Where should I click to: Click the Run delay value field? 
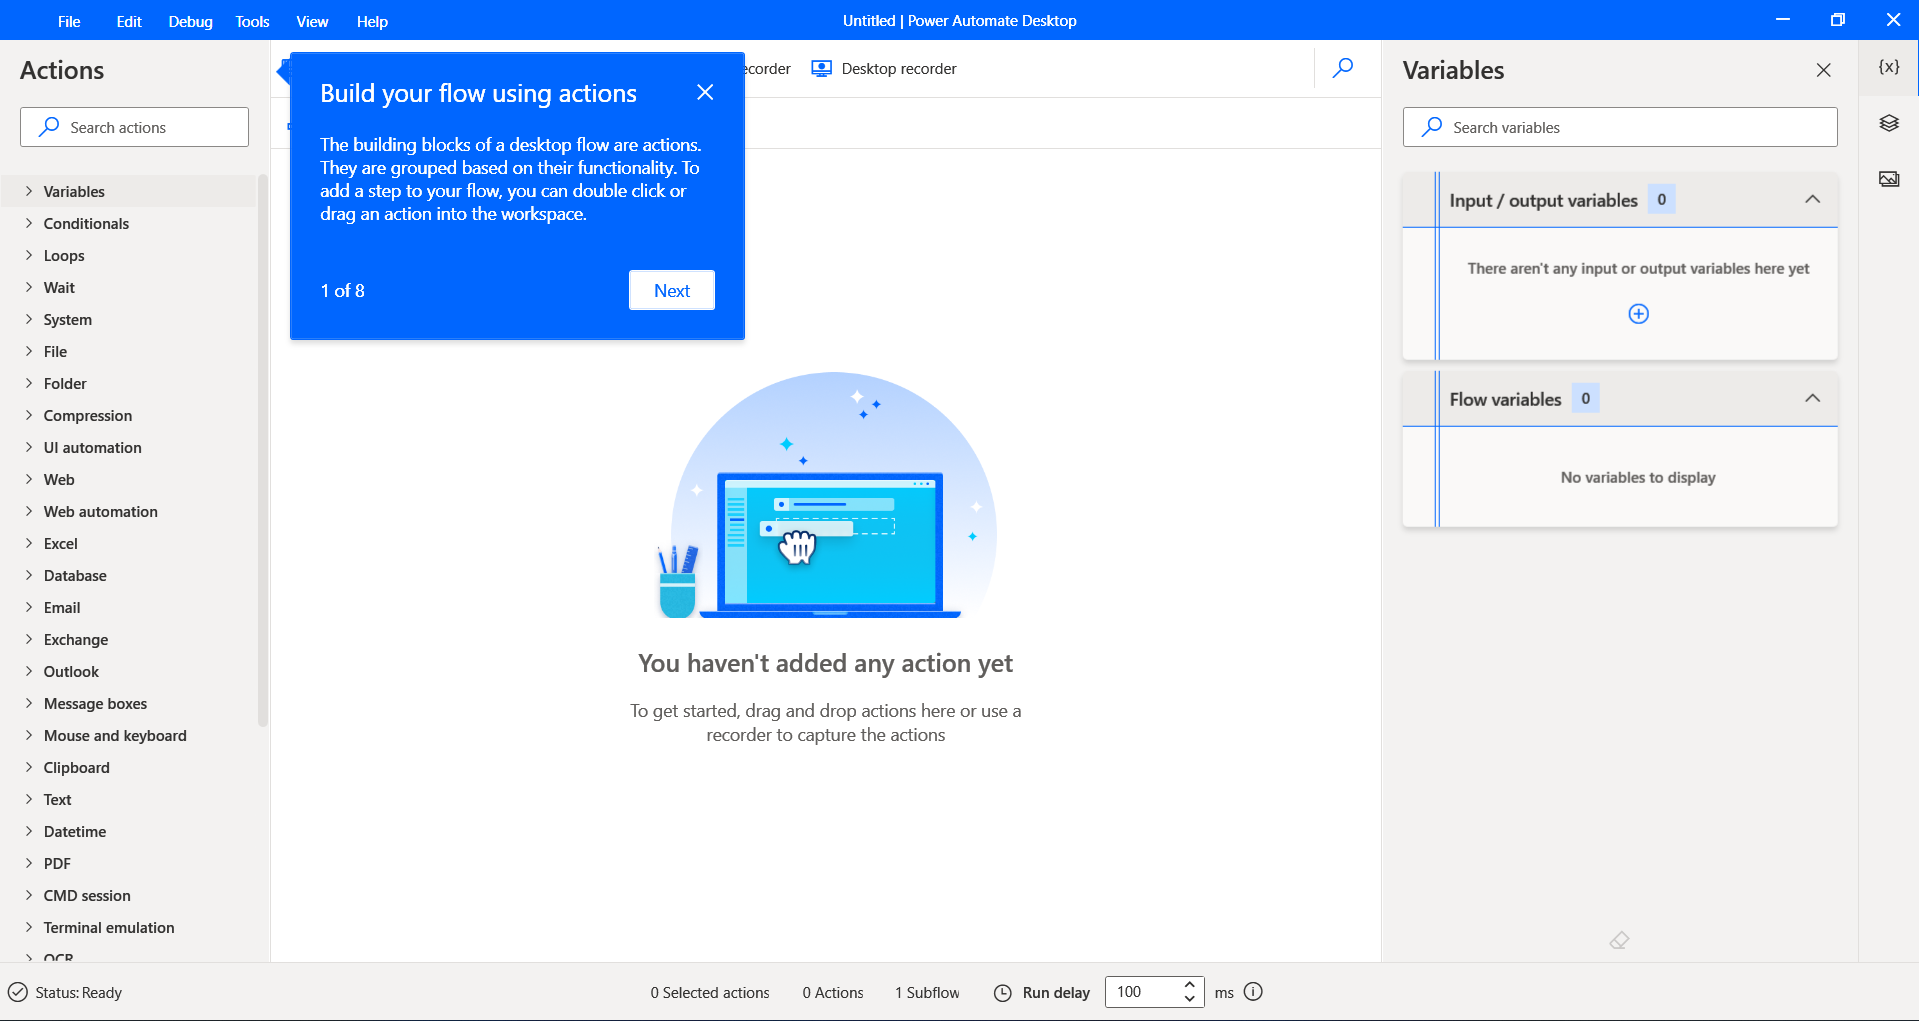pyautogui.click(x=1142, y=992)
